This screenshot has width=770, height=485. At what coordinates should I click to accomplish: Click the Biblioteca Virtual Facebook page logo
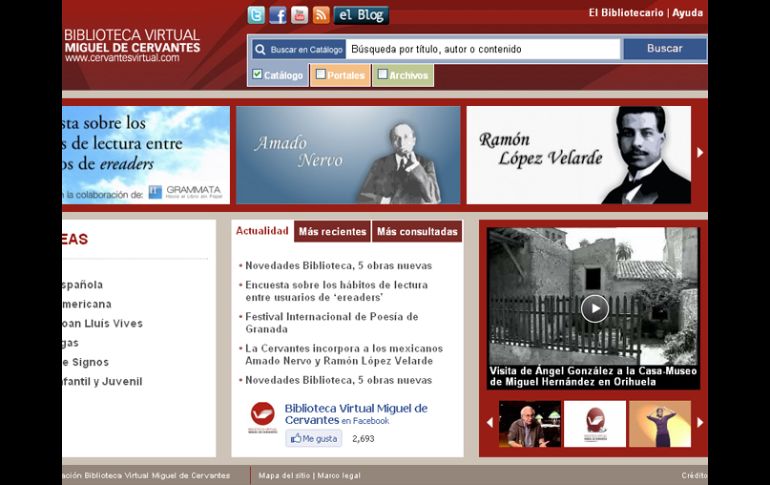pyautogui.click(x=262, y=415)
